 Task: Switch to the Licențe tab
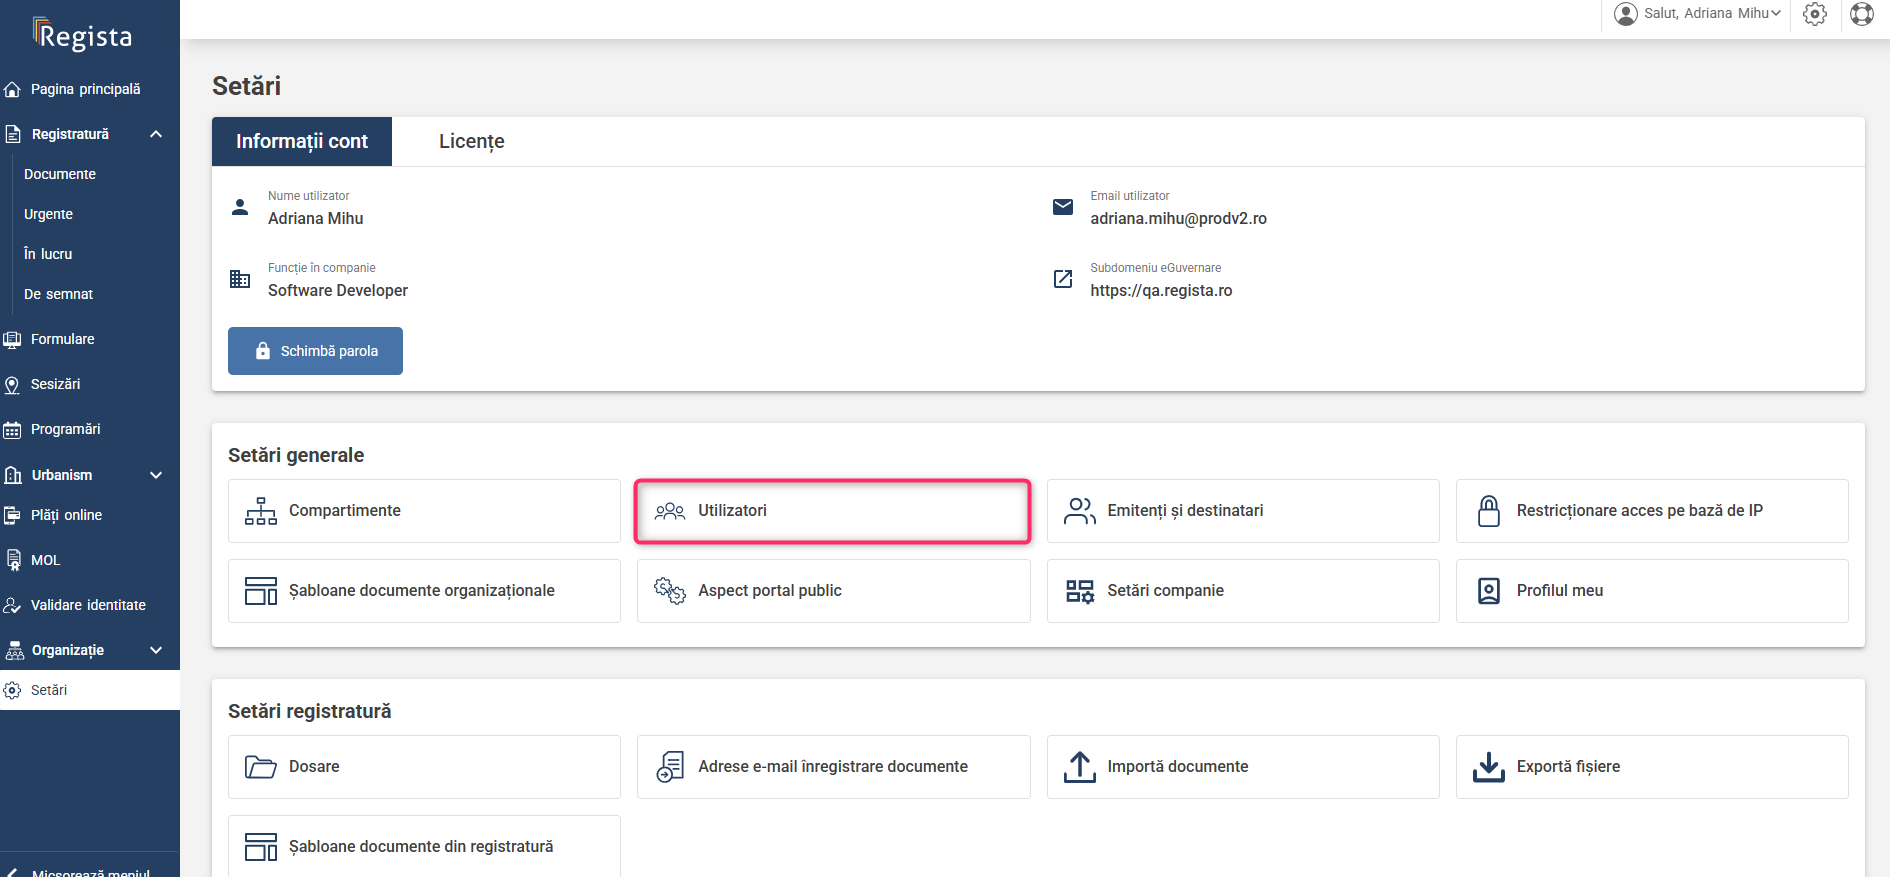[x=471, y=142]
